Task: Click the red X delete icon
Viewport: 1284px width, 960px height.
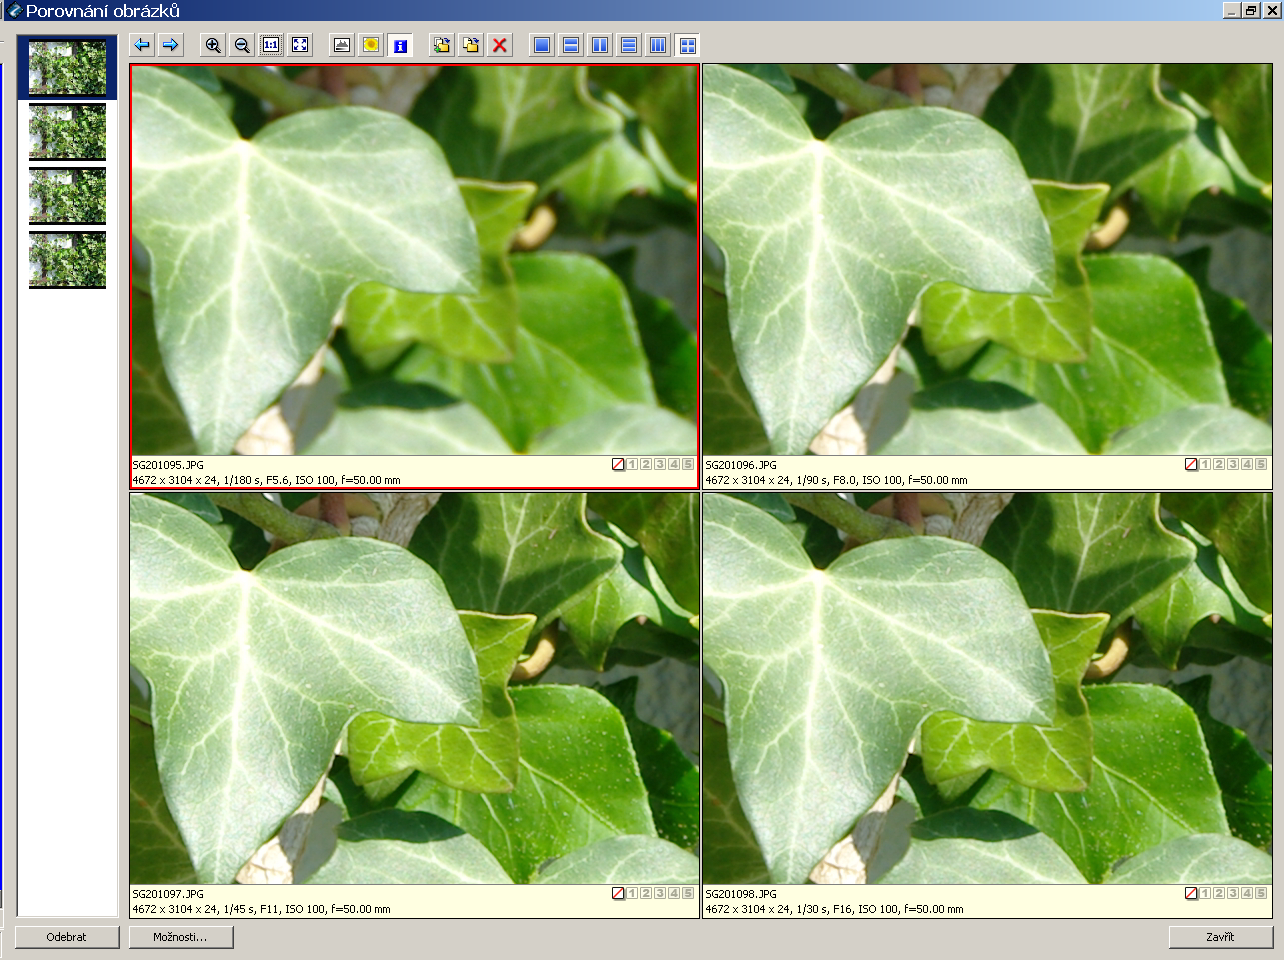Action: [x=500, y=45]
